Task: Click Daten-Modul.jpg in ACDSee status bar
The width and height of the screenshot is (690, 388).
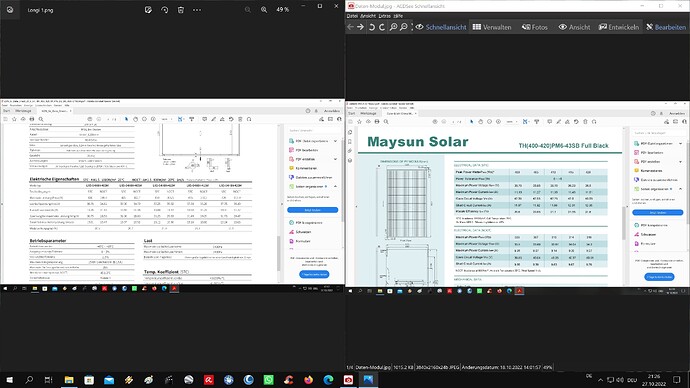Action: pyautogui.click(x=373, y=367)
